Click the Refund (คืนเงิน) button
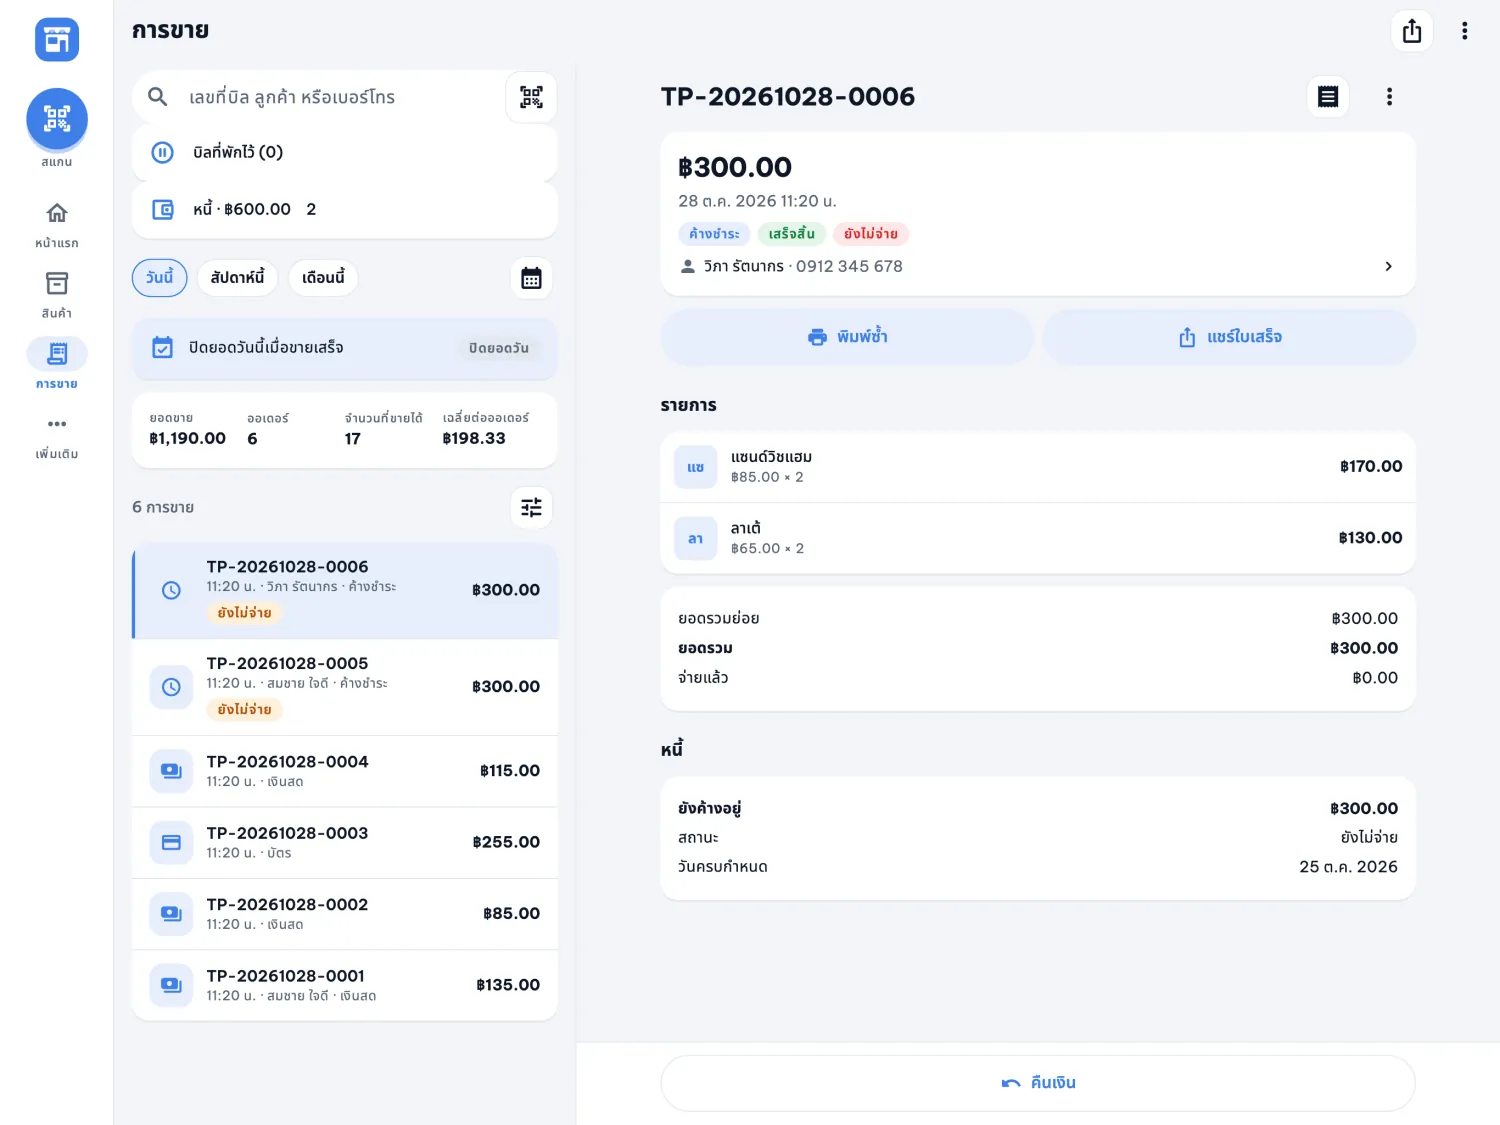 click(1038, 1083)
